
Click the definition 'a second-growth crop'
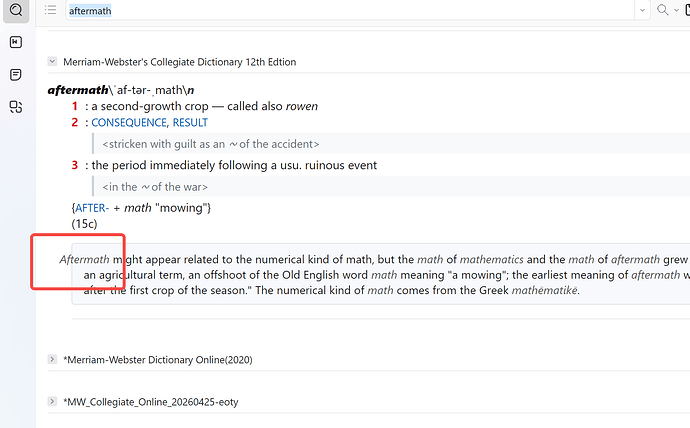point(150,106)
